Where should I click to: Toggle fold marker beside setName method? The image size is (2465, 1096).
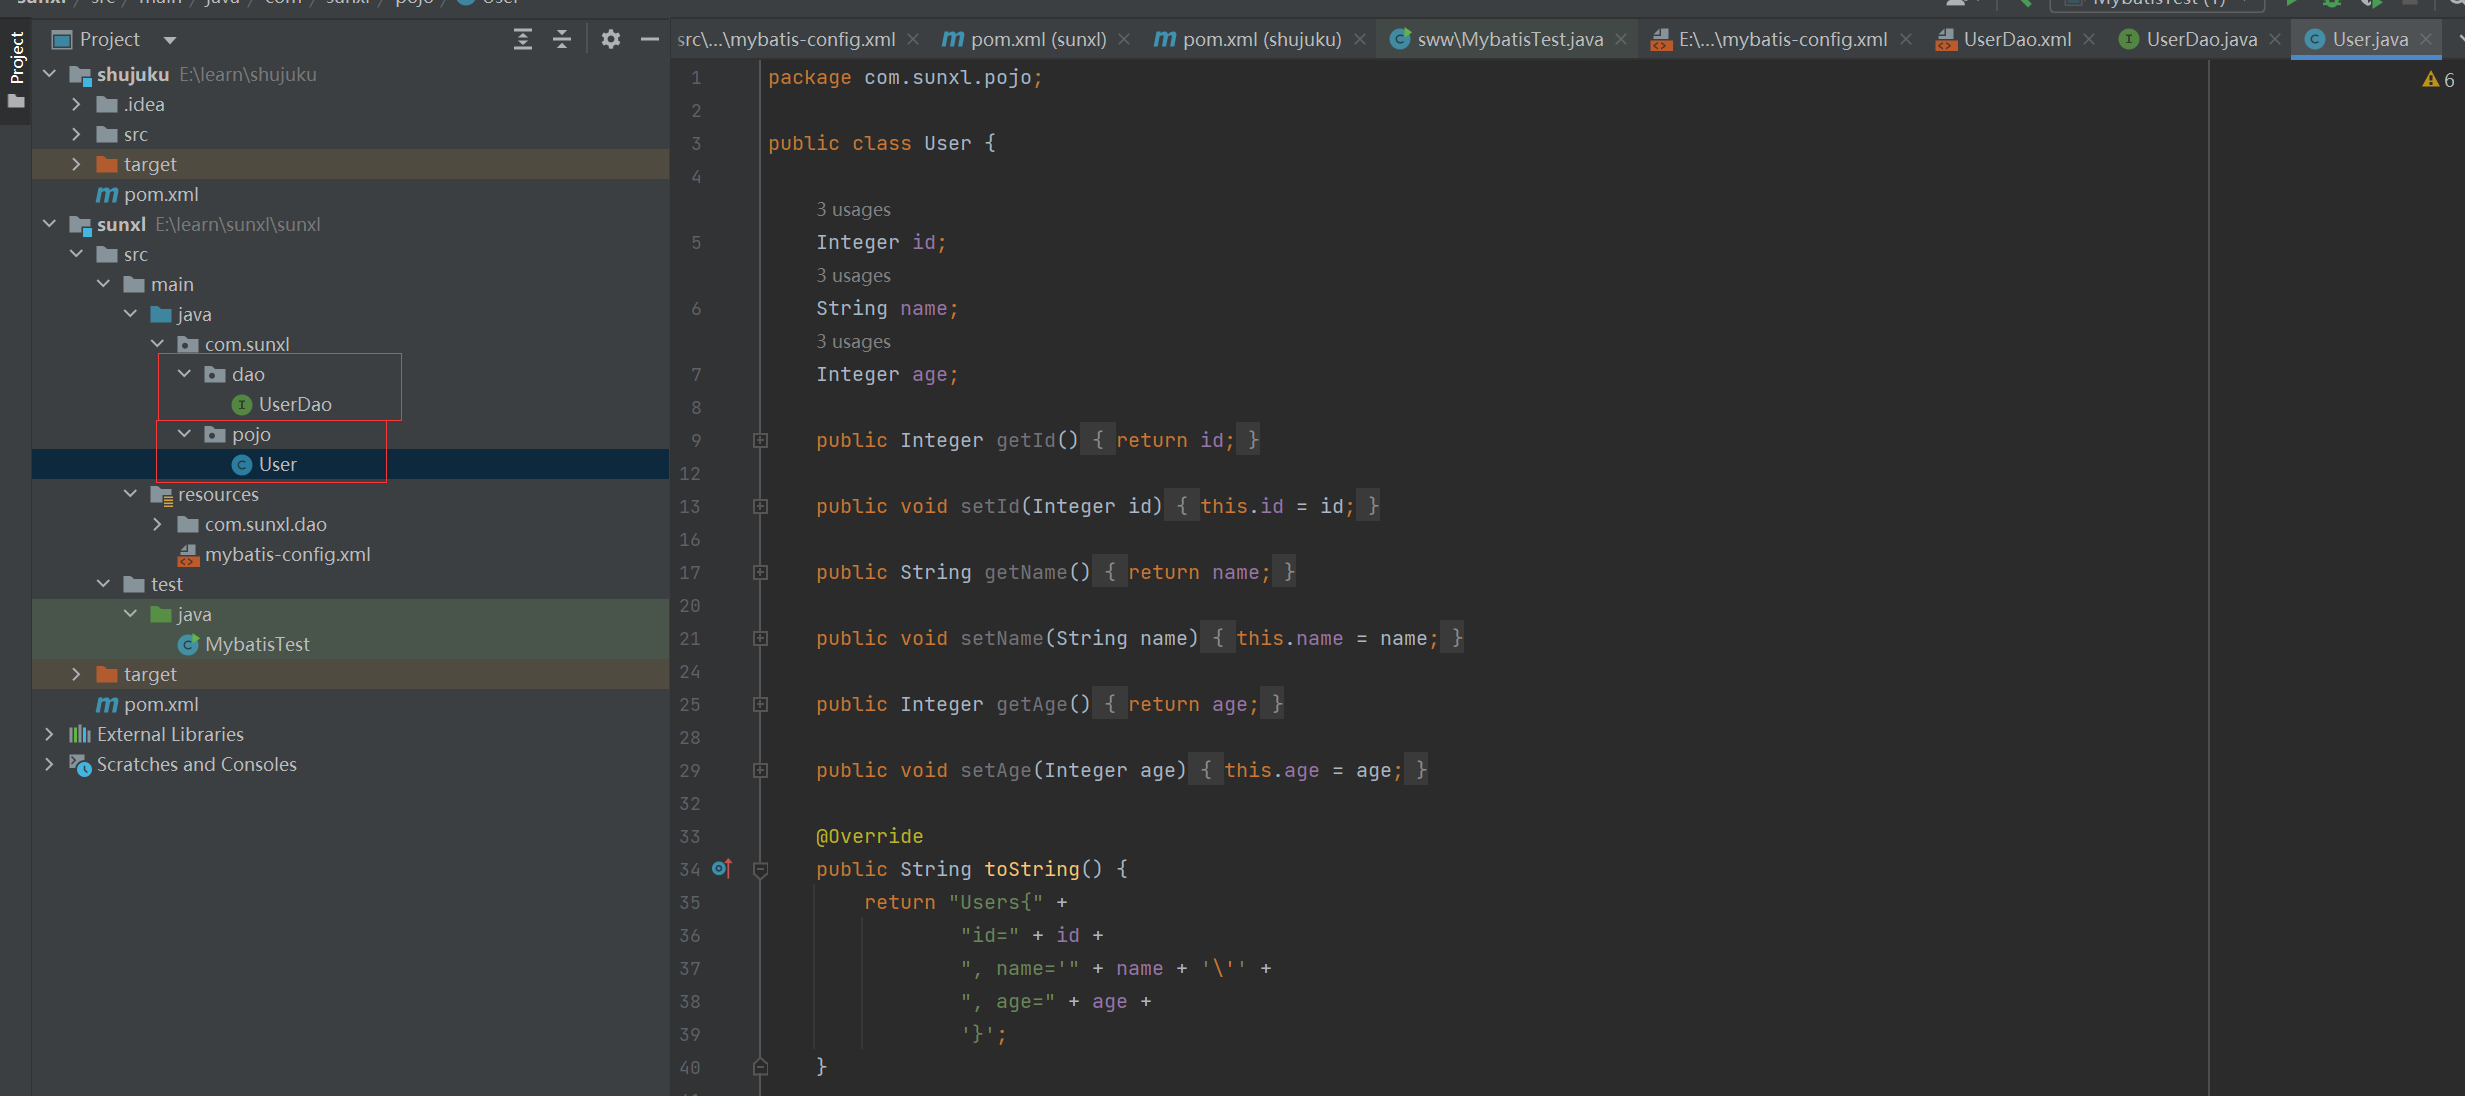760,638
